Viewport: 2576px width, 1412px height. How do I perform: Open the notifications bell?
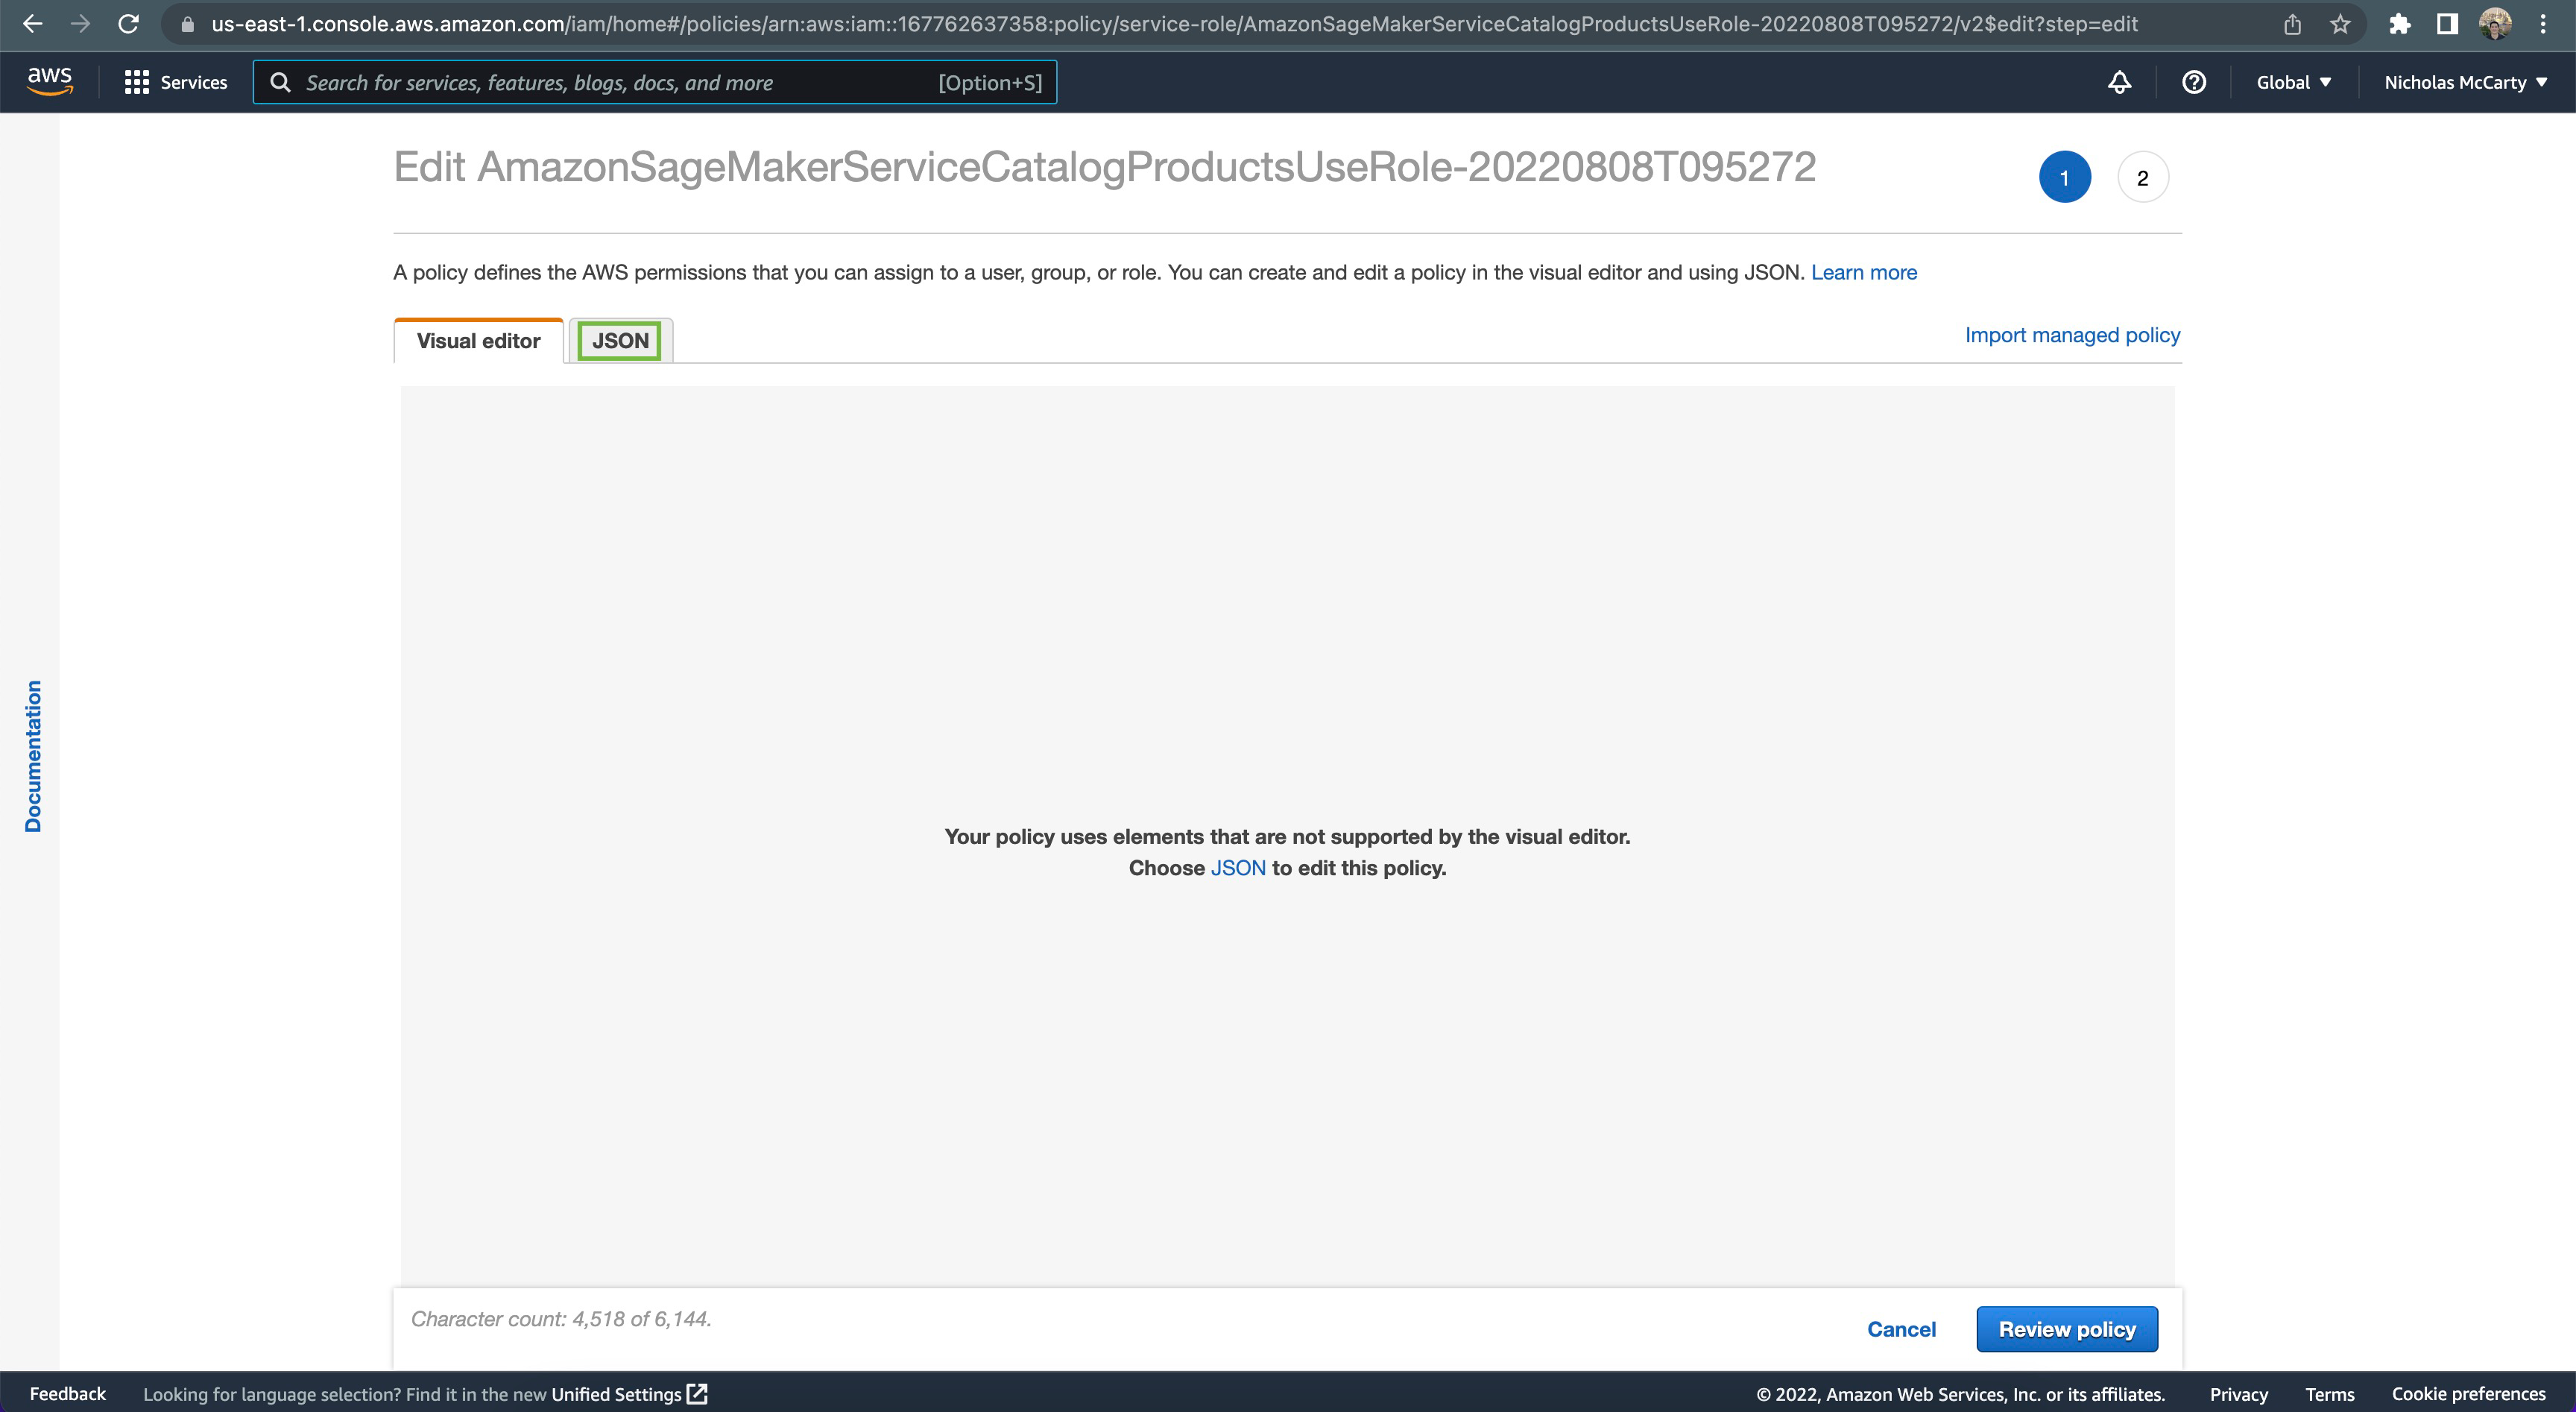[x=2119, y=82]
